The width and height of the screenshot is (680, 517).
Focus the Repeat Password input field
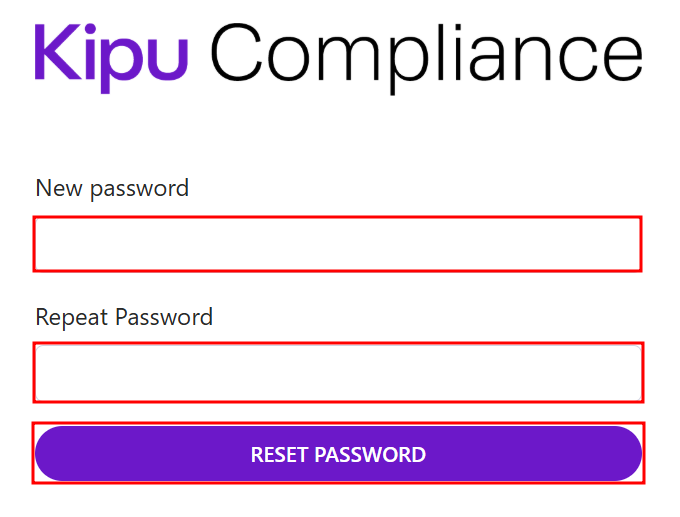point(337,372)
